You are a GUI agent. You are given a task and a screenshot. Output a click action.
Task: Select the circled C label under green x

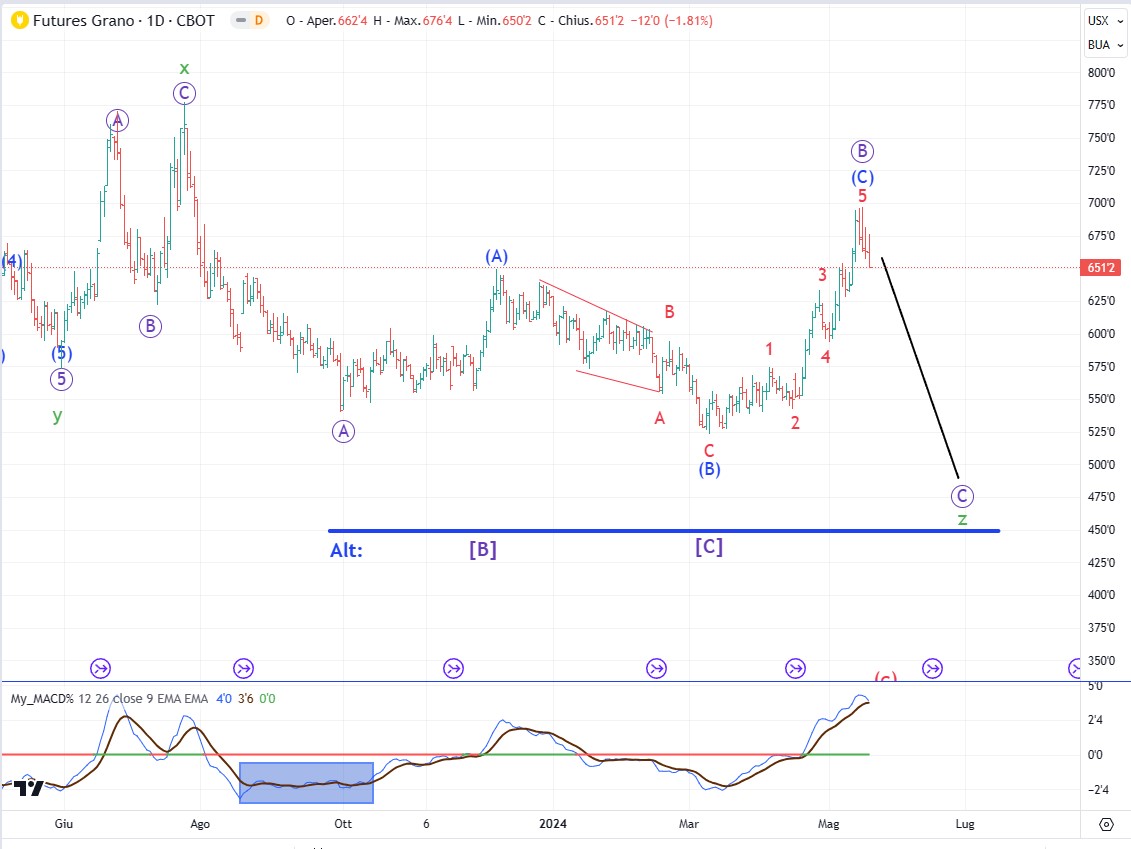coord(184,93)
